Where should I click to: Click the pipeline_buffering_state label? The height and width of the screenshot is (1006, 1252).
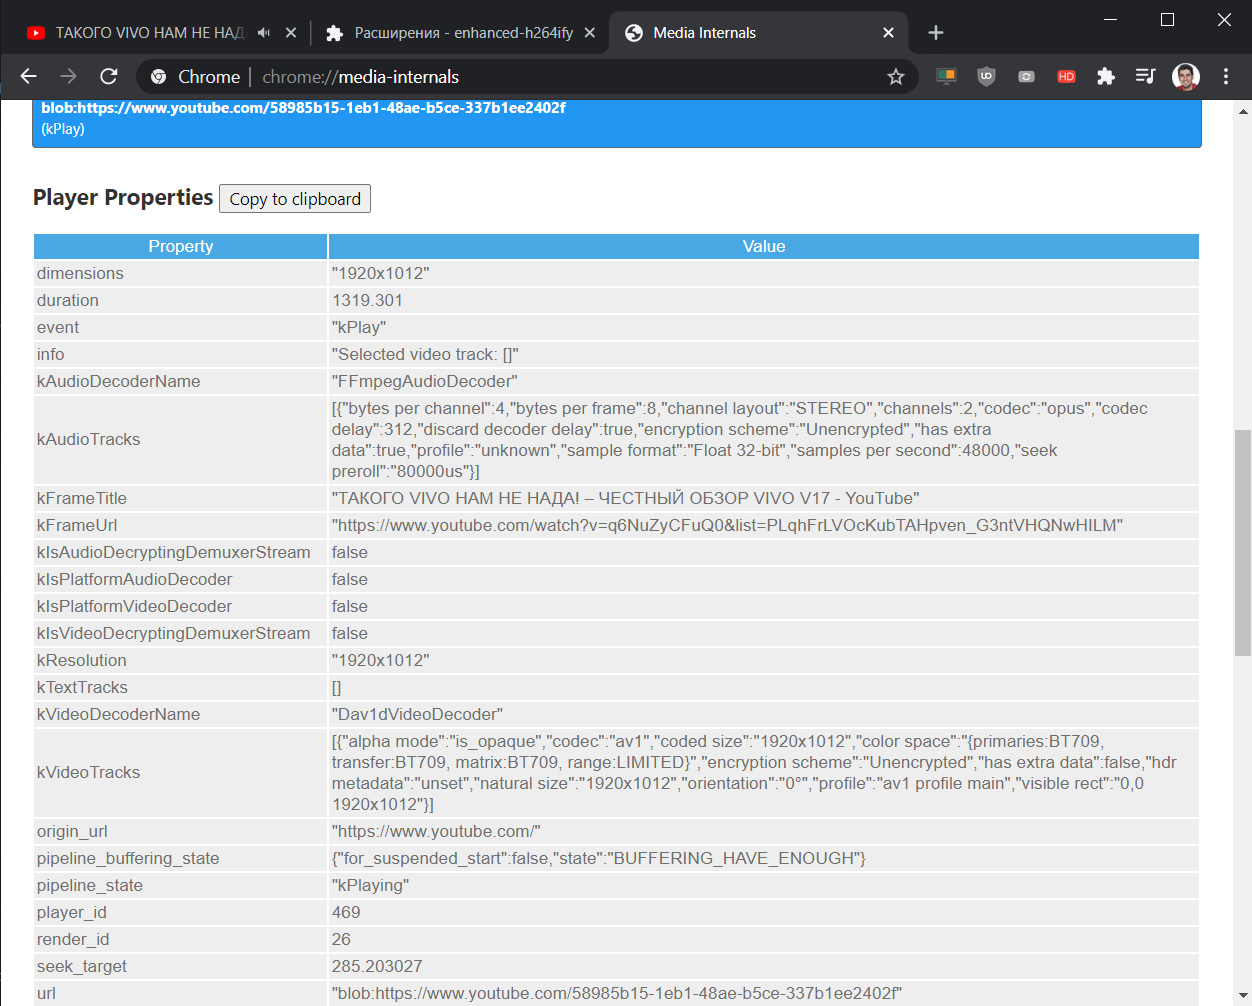[x=128, y=858]
